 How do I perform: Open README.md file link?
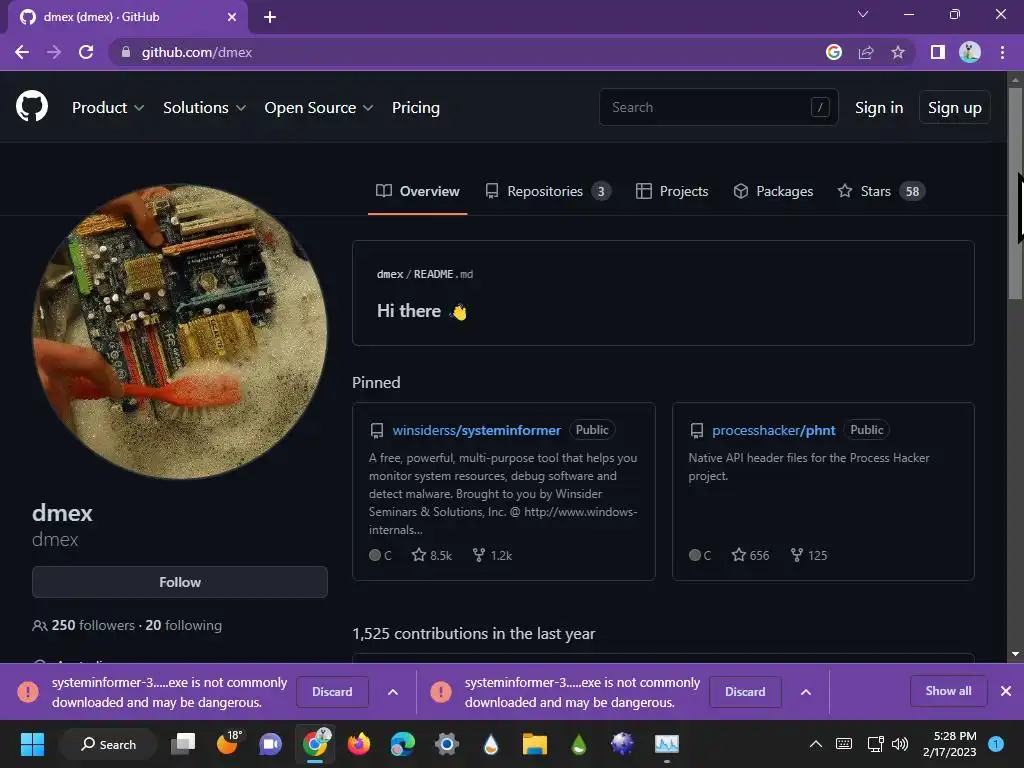pos(443,274)
